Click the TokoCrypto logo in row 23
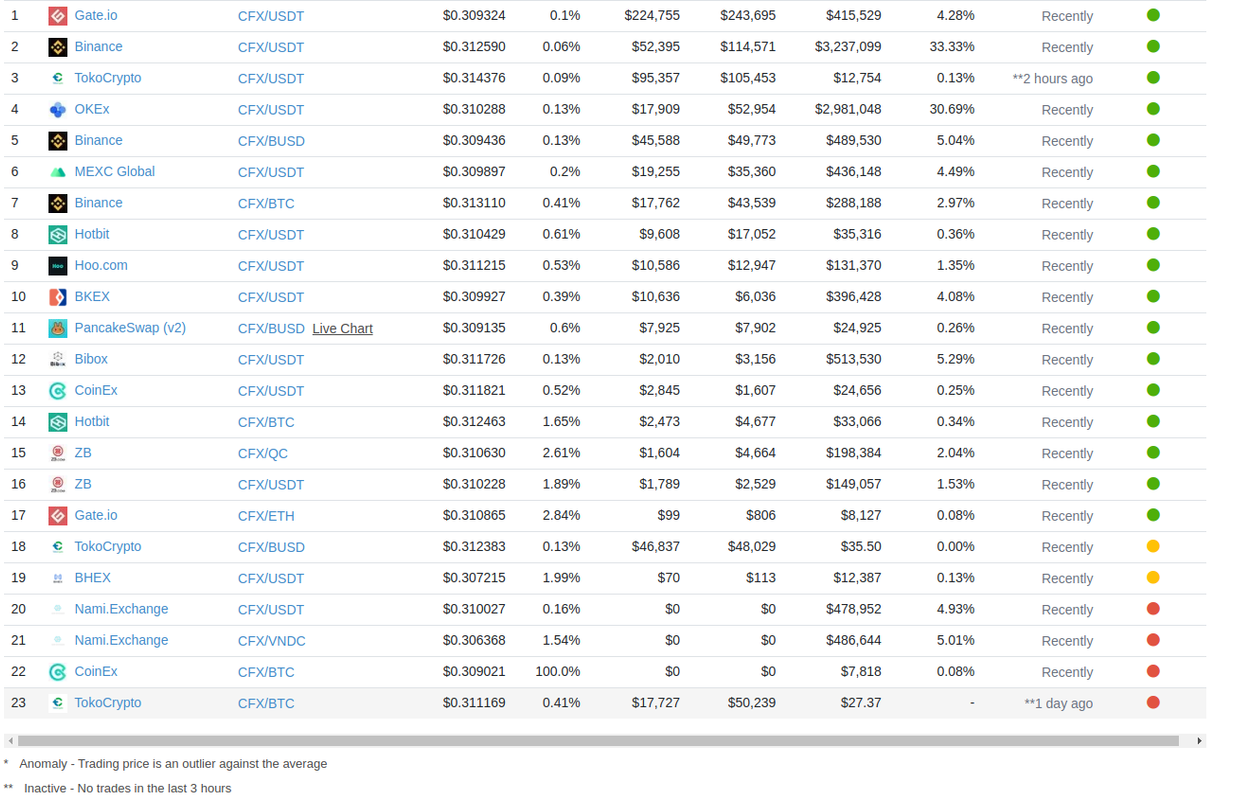Viewport: 1252px width, 800px height. click(x=58, y=703)
